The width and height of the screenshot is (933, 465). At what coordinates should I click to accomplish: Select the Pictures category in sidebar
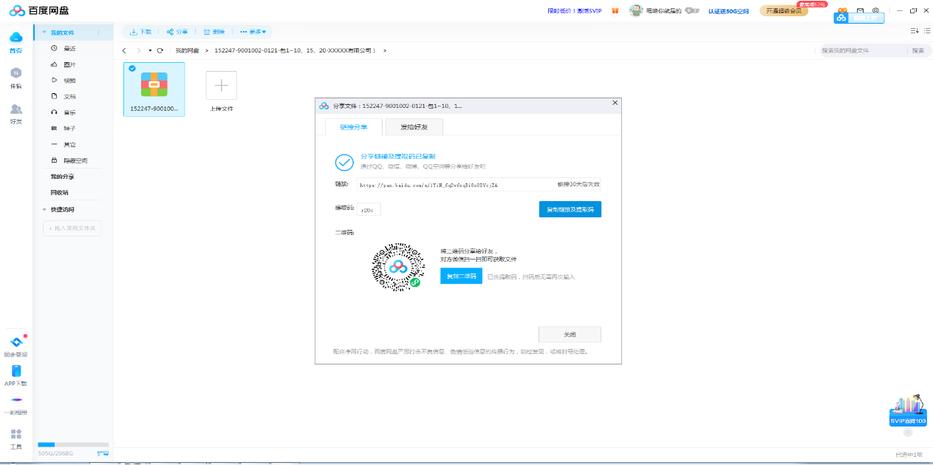(x=64, y=64)
